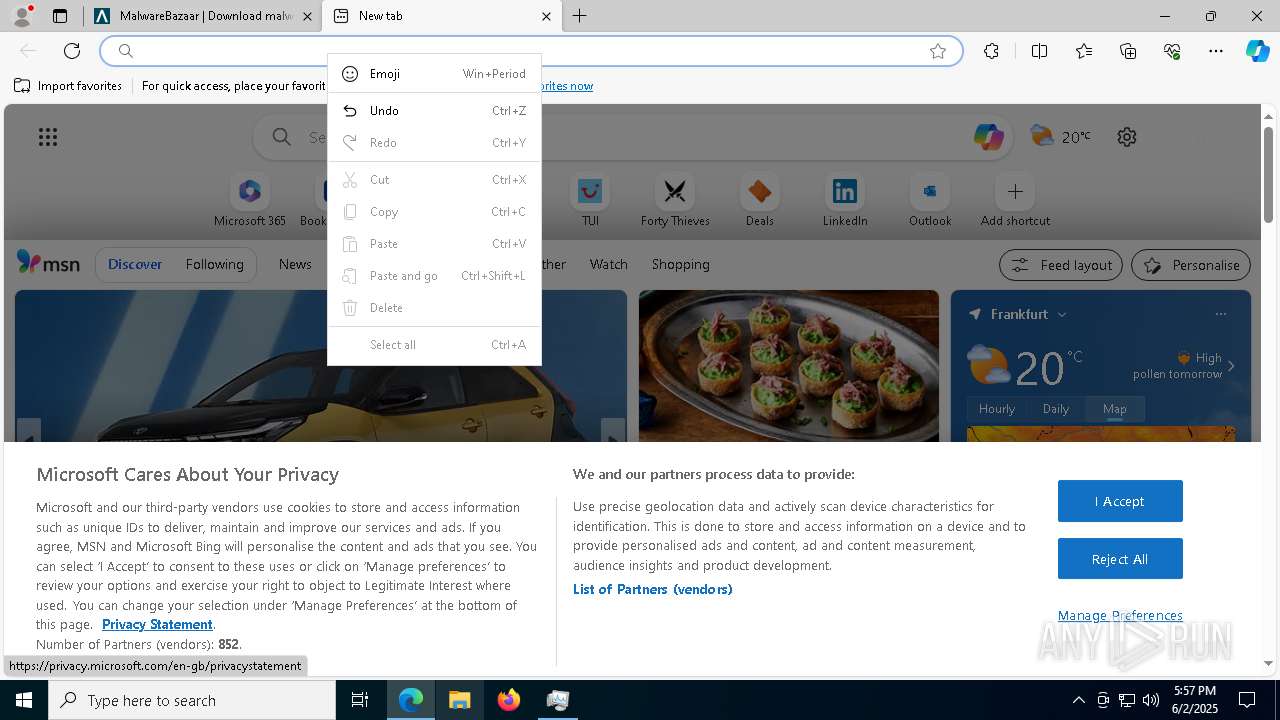Open Firefox from taskbar
This screenshot has height=720, width=1280.
(509, 700)
